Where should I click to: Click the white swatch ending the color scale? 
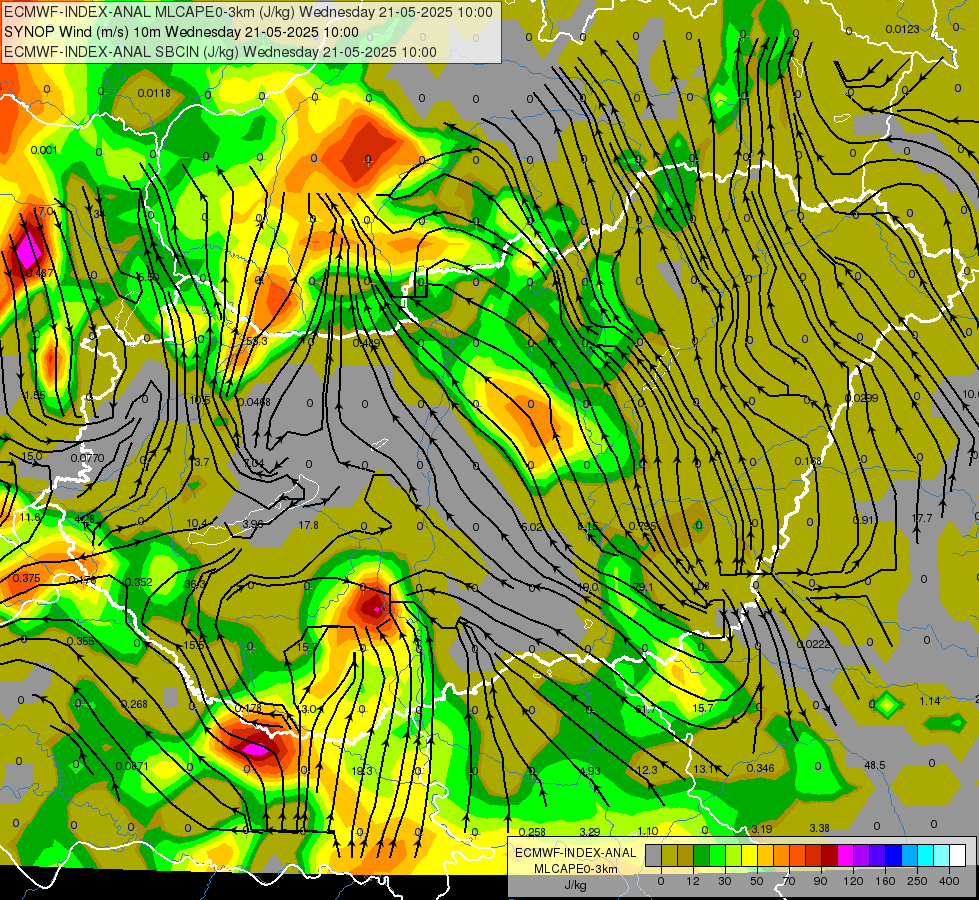(x=957, y=856)
